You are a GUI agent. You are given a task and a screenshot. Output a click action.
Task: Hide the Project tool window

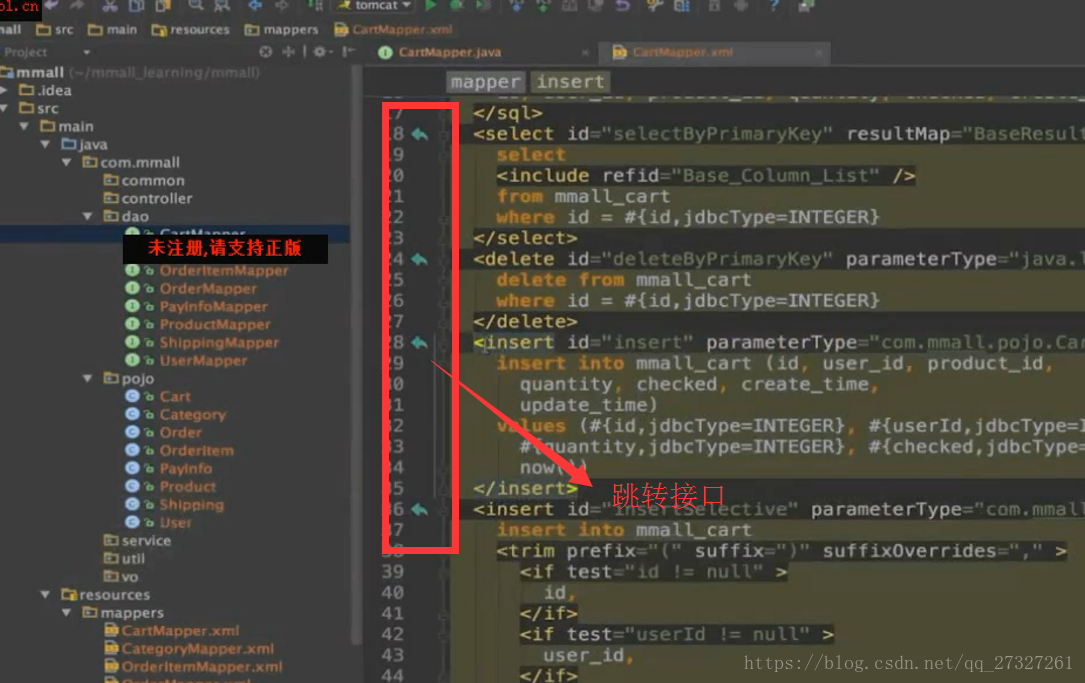point(349,52)
